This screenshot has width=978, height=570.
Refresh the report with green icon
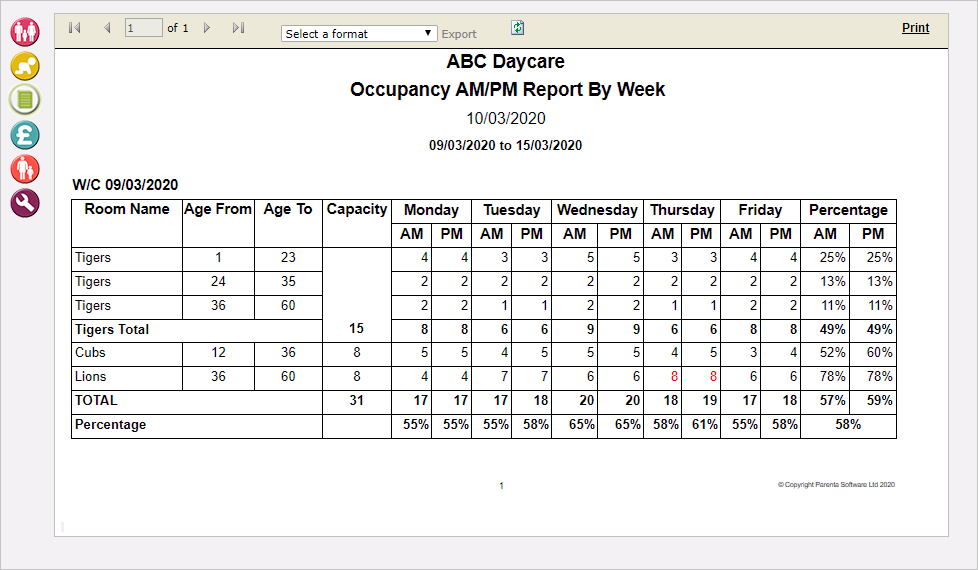tap(518, 27)
